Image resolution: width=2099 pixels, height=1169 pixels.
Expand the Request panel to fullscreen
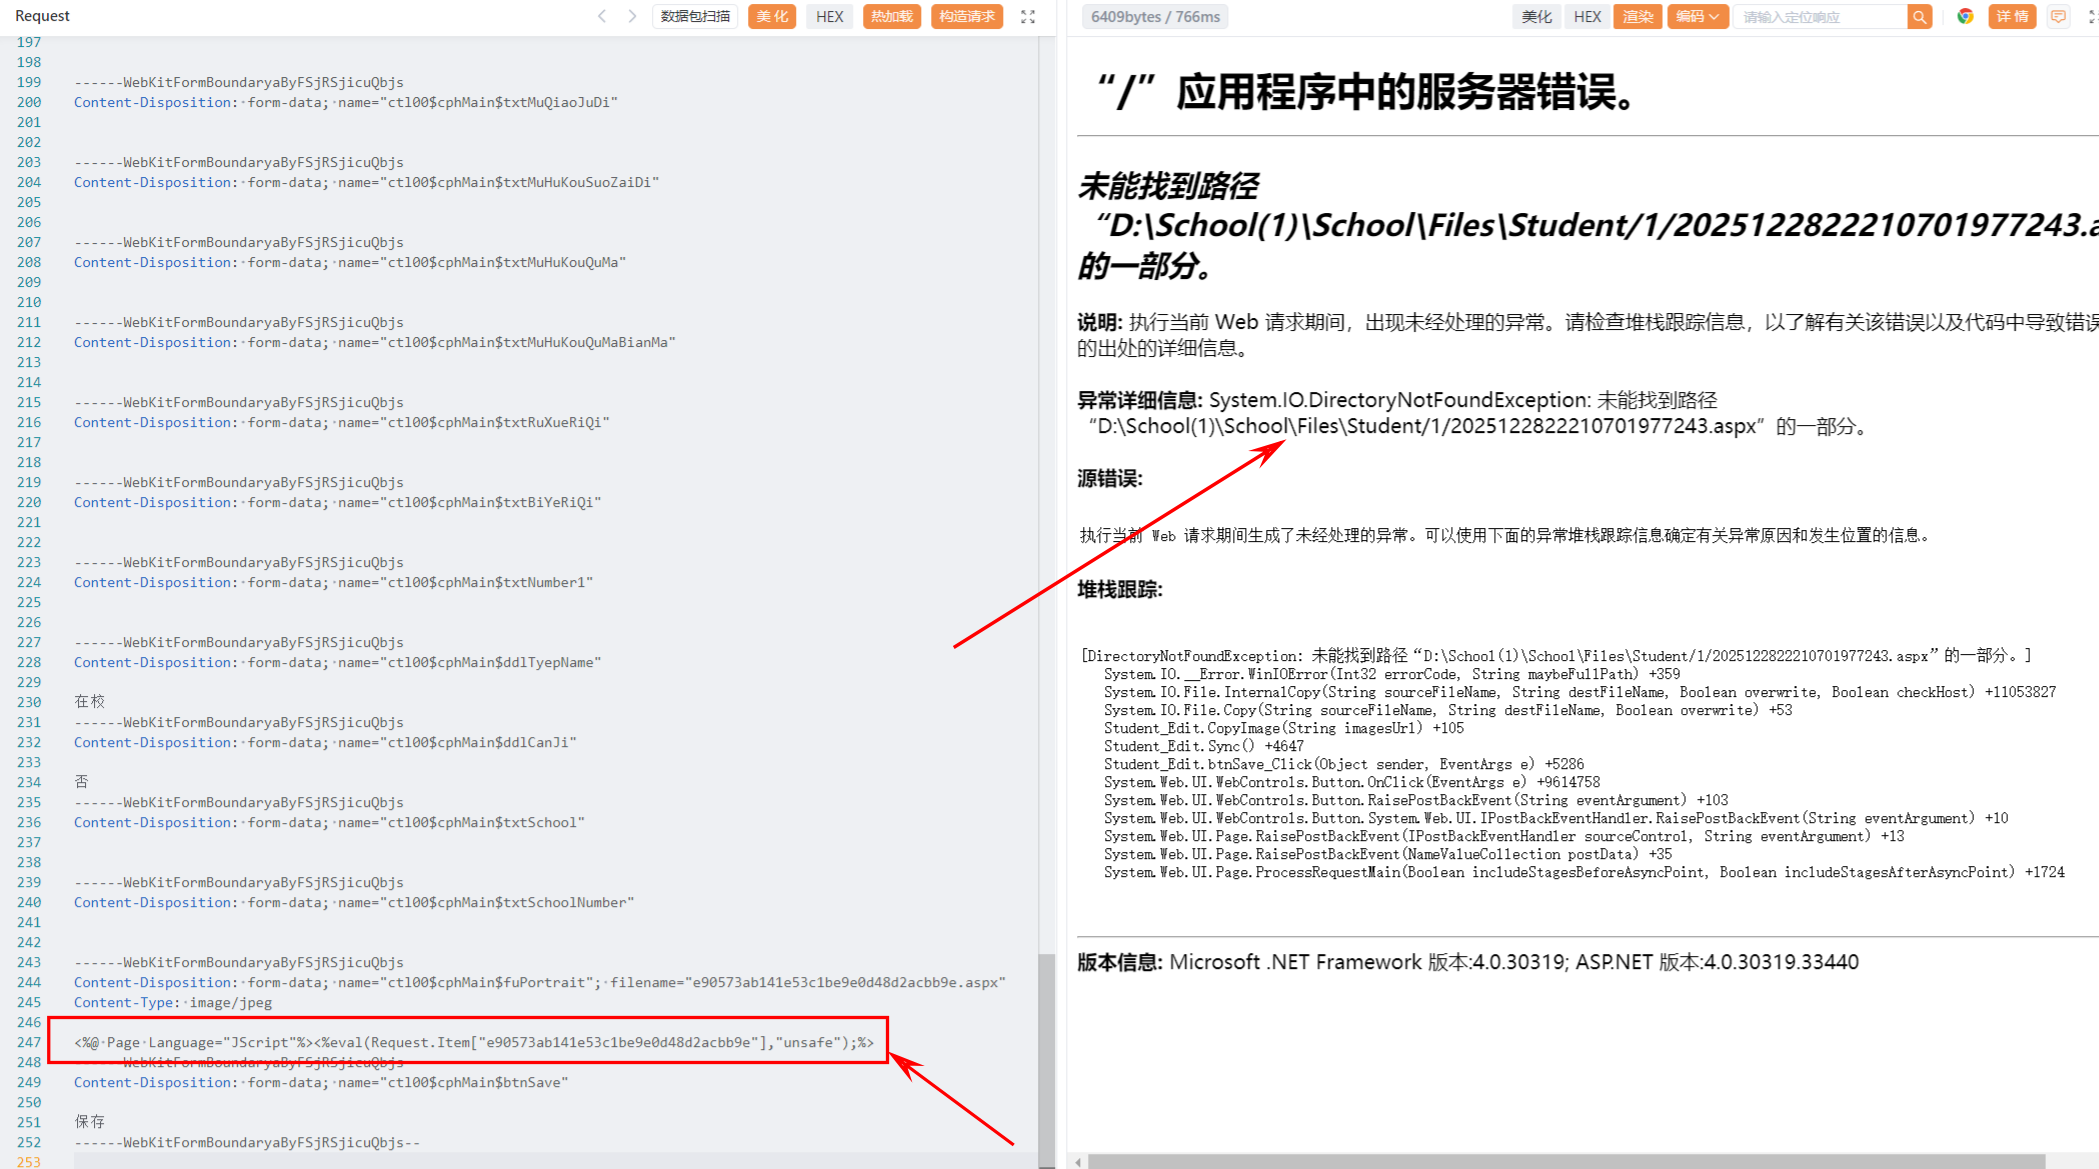coord(1028,17)
